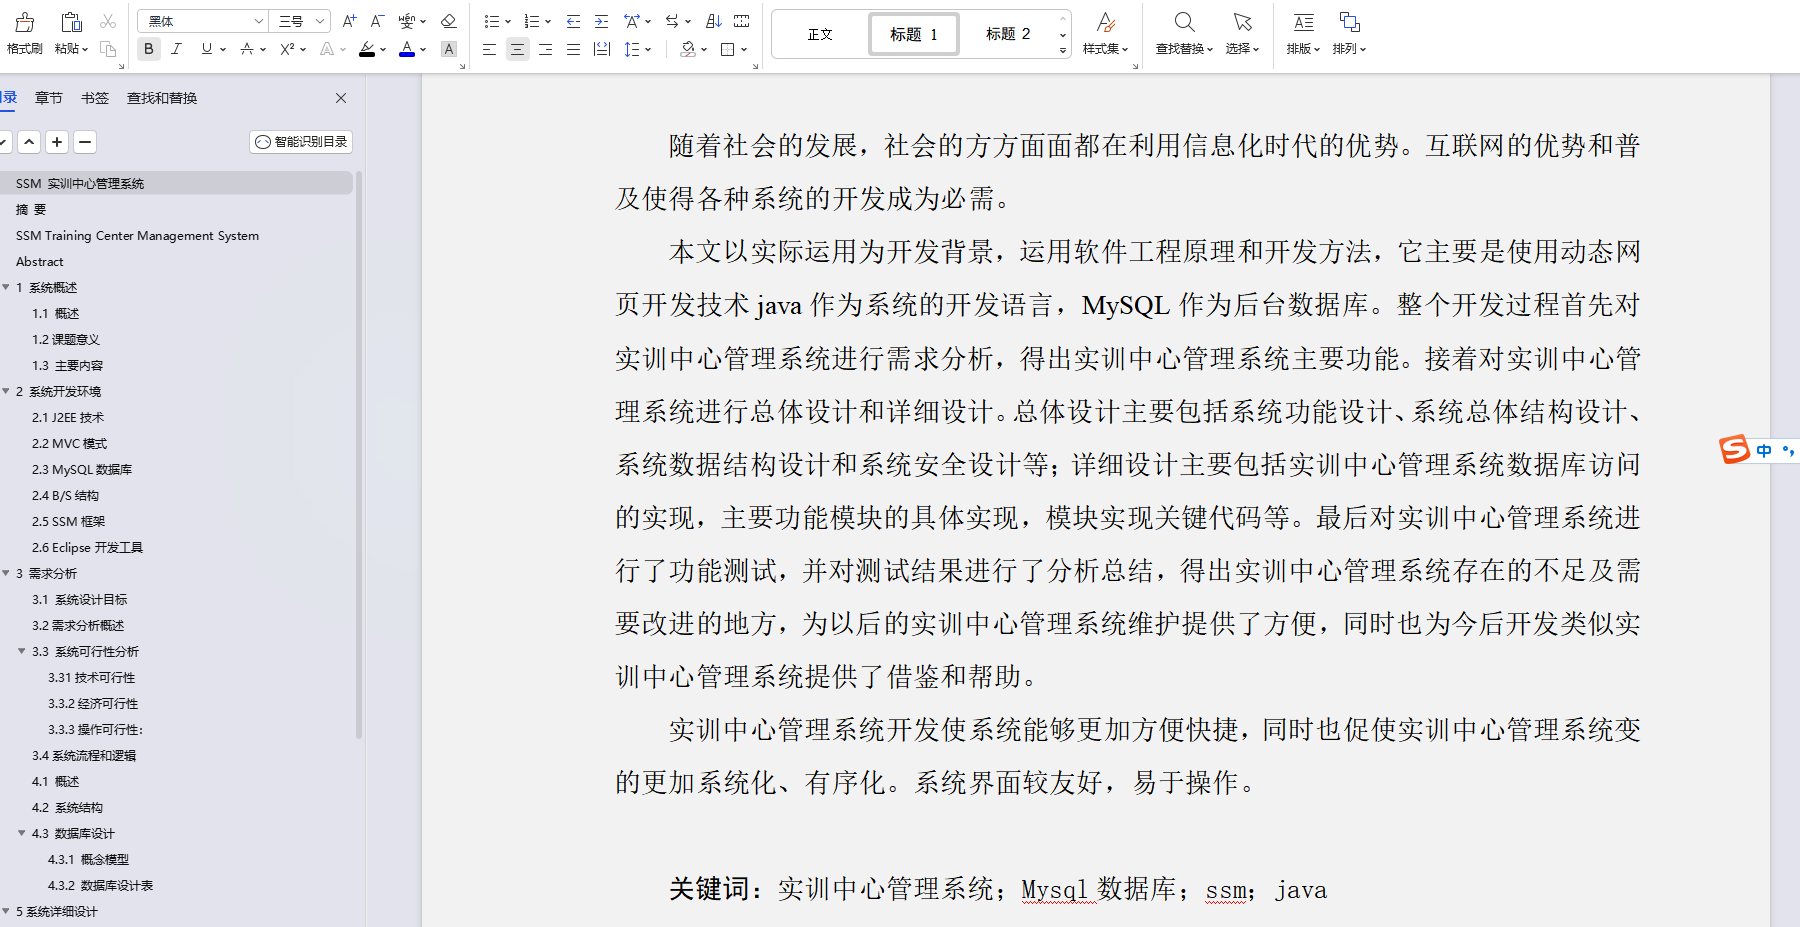Screen dimensions: 1800x927
Task: Click the Format Painter (格式刷) icon
Action: 24,22
